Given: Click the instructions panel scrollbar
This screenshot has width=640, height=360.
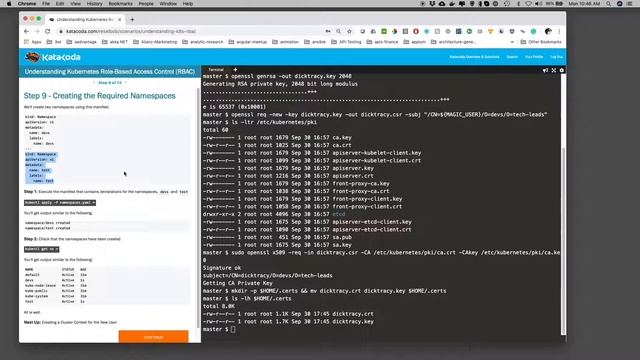Looking at the screenshot, I should (x=199, y=208).
